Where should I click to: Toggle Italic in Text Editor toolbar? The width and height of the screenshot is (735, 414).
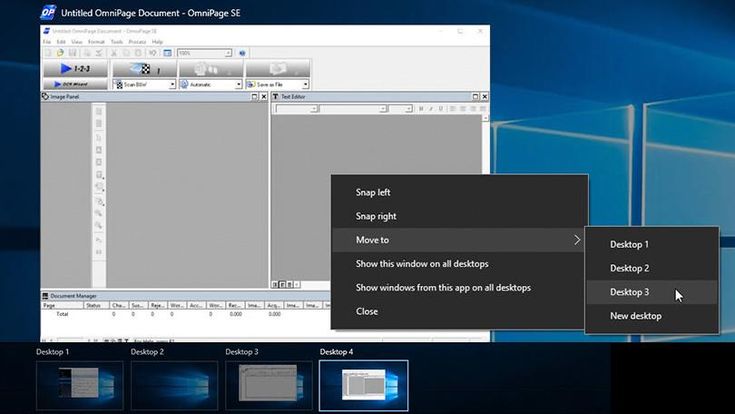[431, 109]
